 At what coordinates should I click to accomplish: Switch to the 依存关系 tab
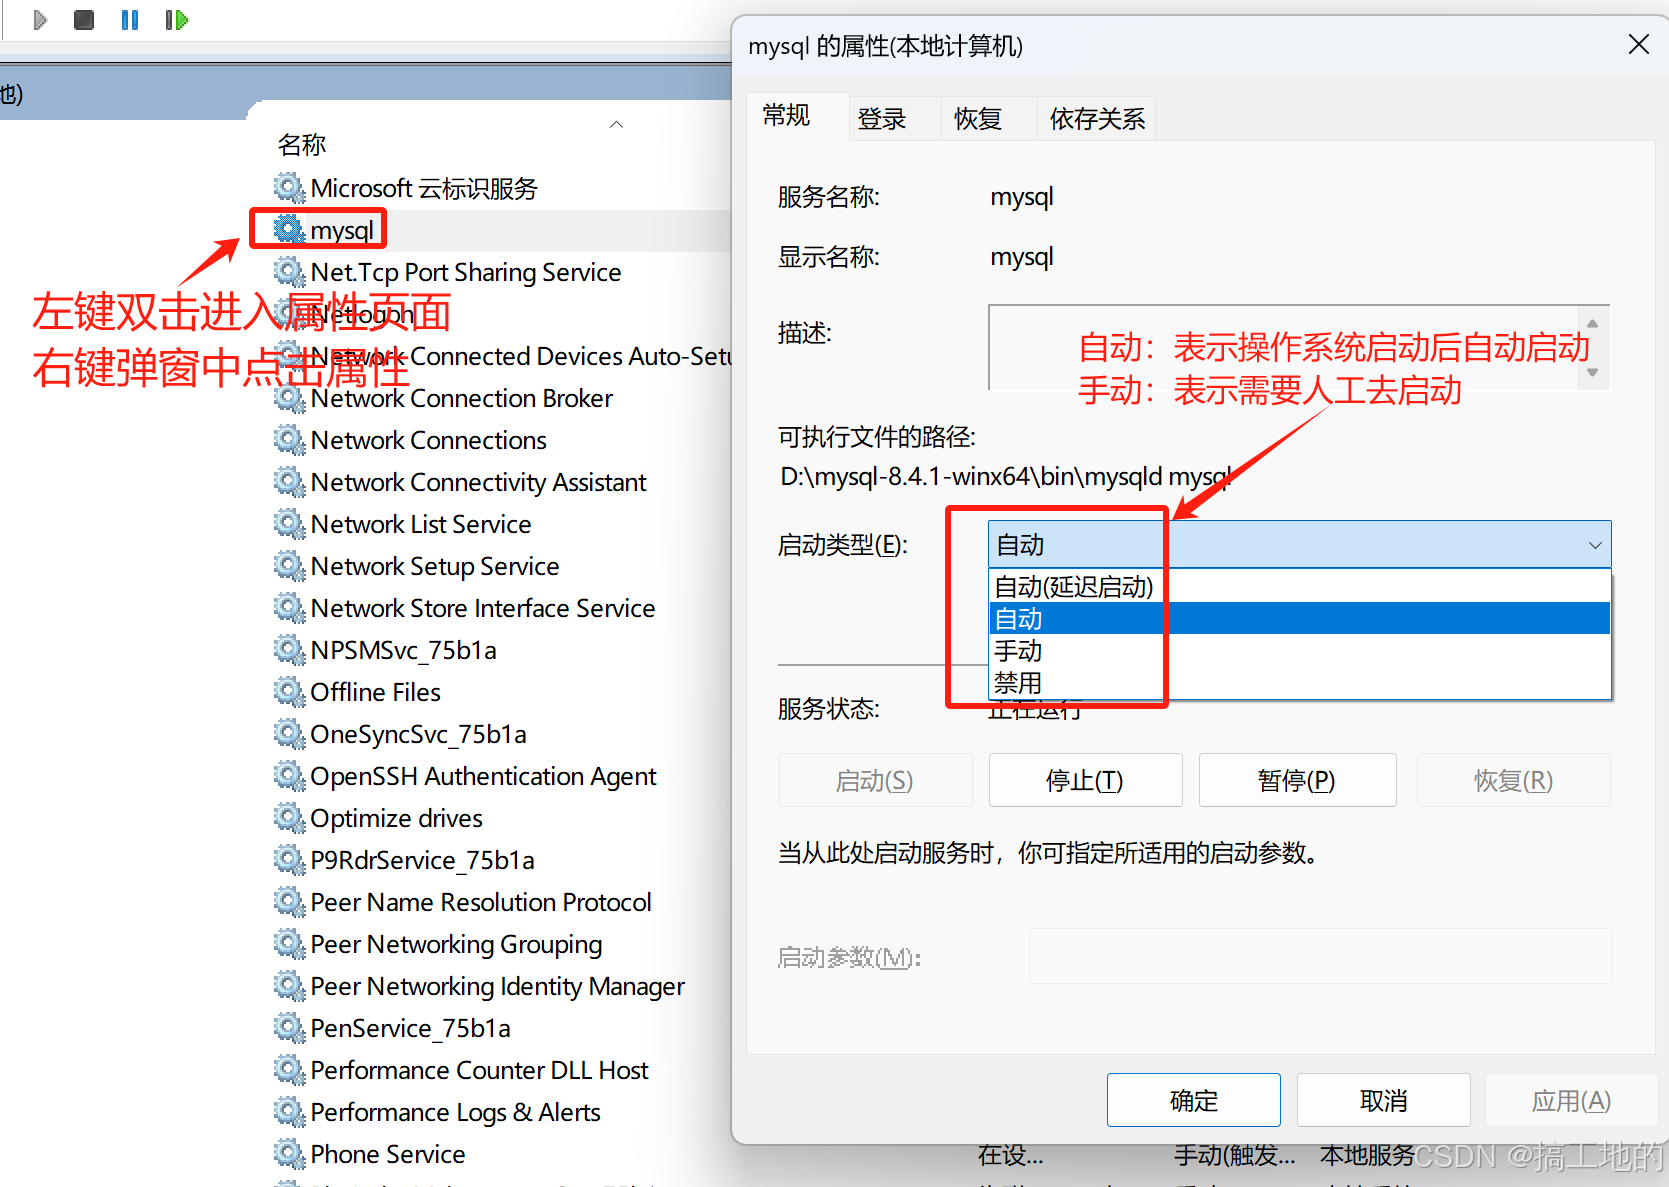[x=1095, y=118]
